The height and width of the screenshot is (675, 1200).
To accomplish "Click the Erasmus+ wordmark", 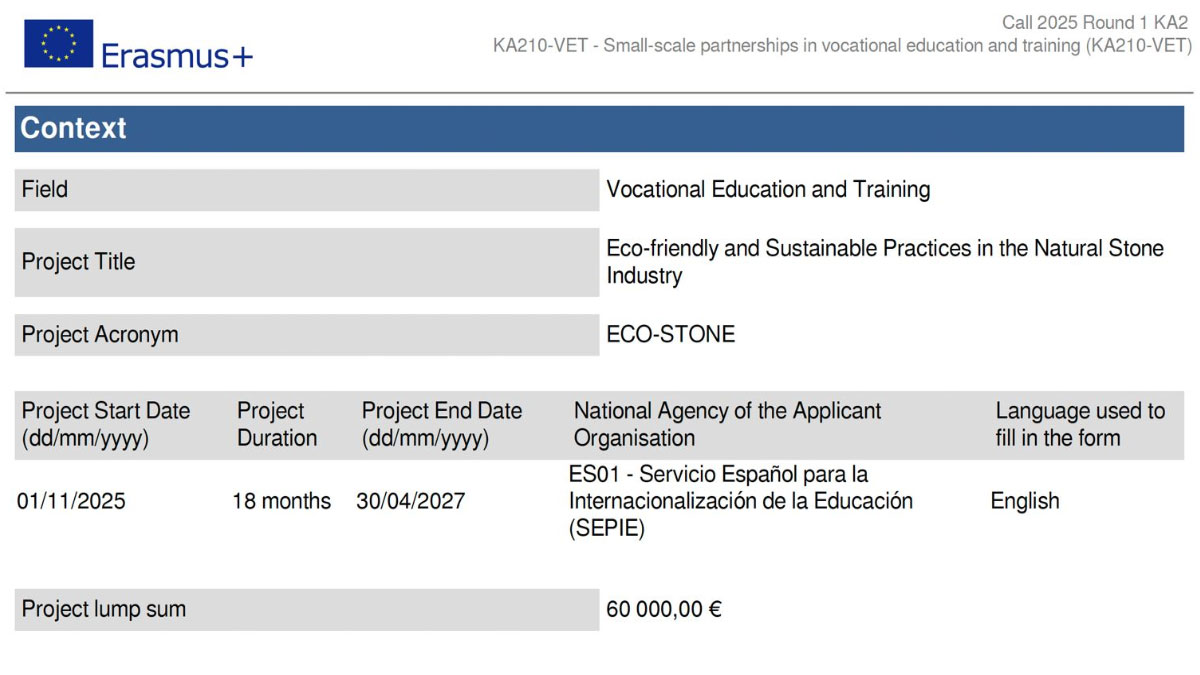I will [x=177, y=56].
